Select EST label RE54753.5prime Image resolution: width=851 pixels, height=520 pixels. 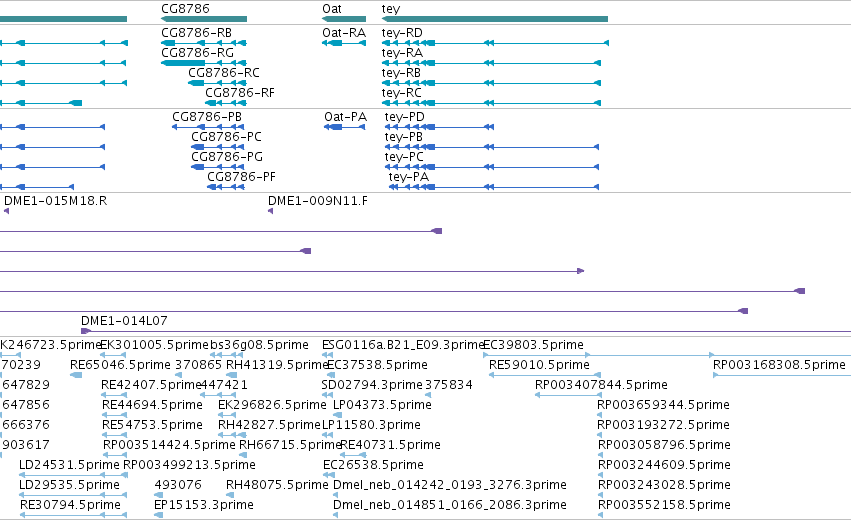tap(152, 425)
